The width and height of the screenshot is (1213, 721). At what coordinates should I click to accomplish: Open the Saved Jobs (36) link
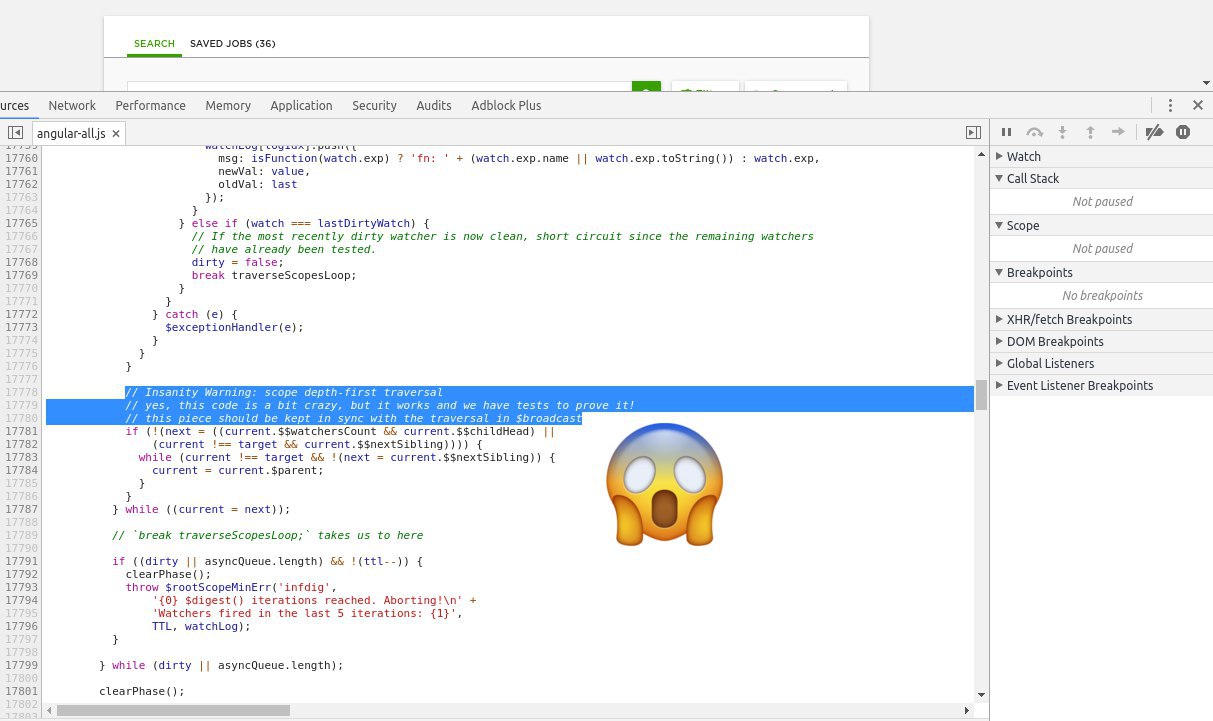tap(232, 44)
